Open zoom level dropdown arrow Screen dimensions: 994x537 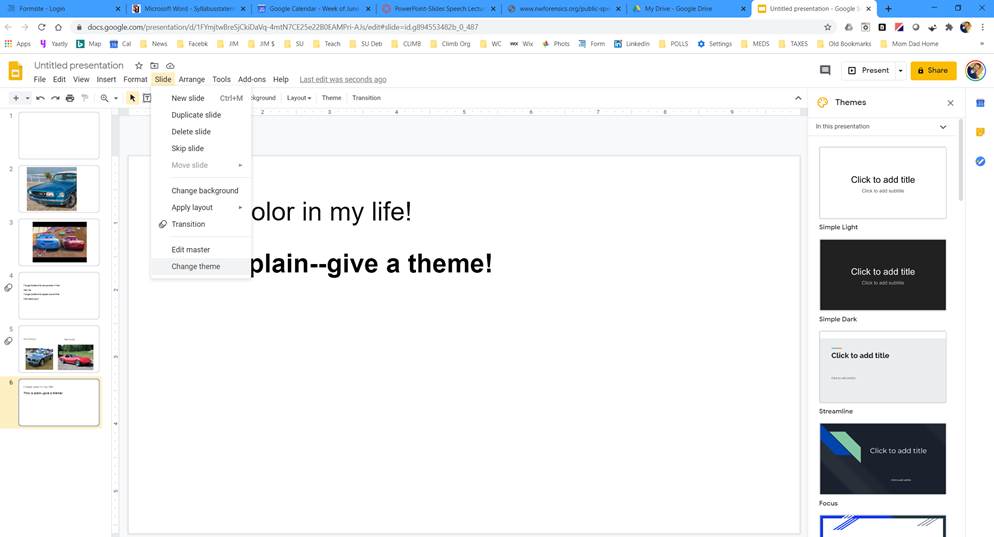tap(116, 98)
